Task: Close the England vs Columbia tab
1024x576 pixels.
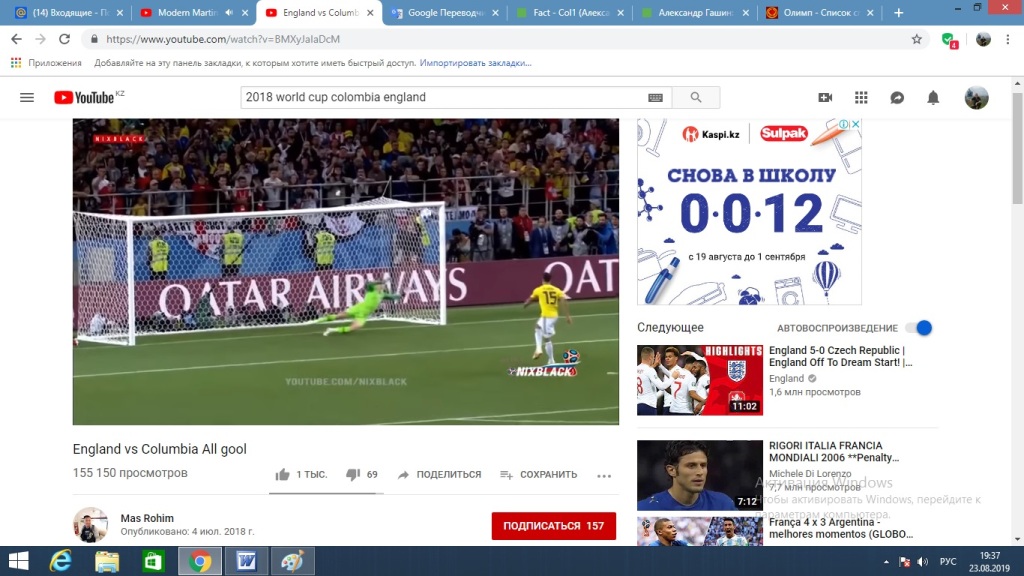Action: [370, 12]
